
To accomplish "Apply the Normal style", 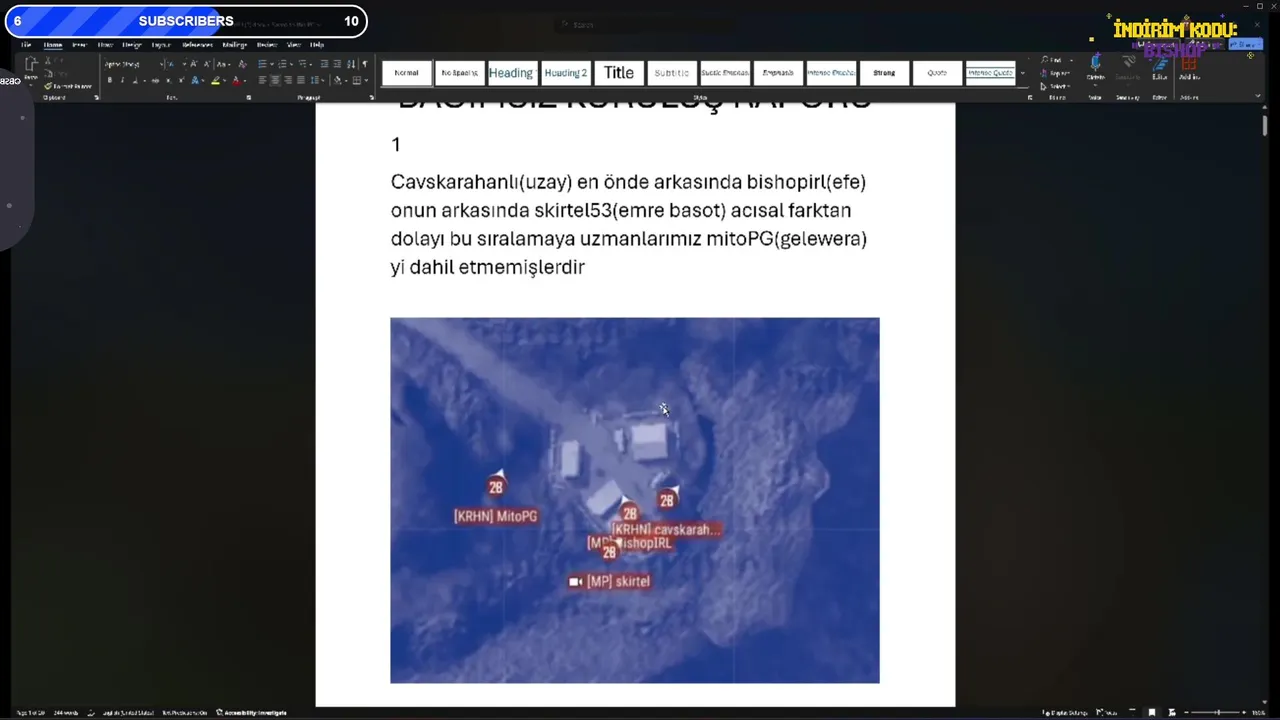I will click(x=406, y=73).
